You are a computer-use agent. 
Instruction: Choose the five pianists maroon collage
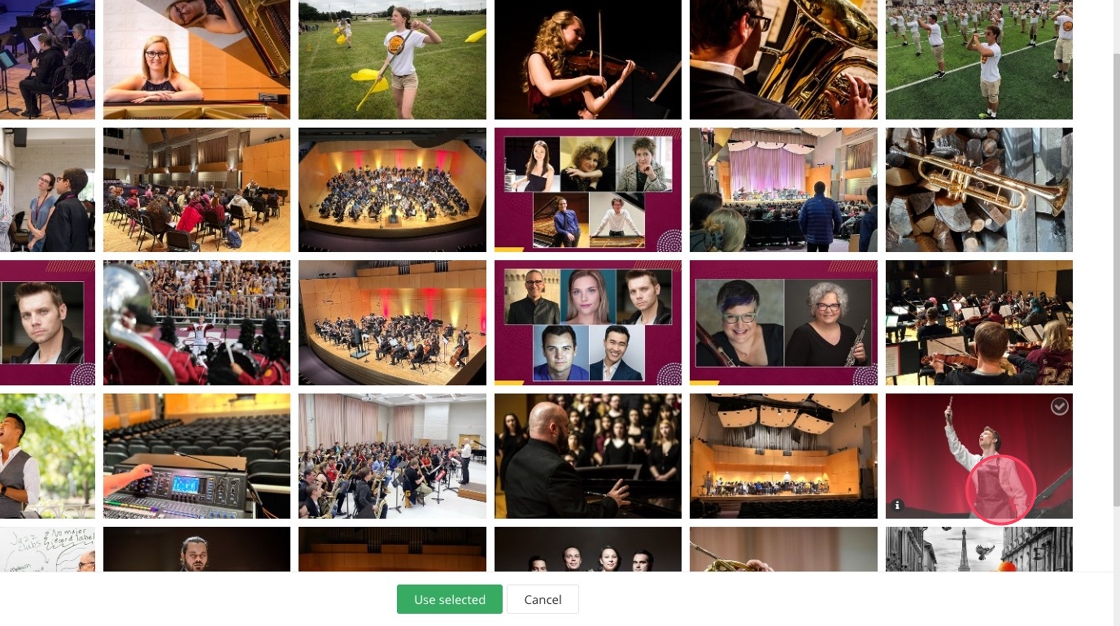pos(587,190)
